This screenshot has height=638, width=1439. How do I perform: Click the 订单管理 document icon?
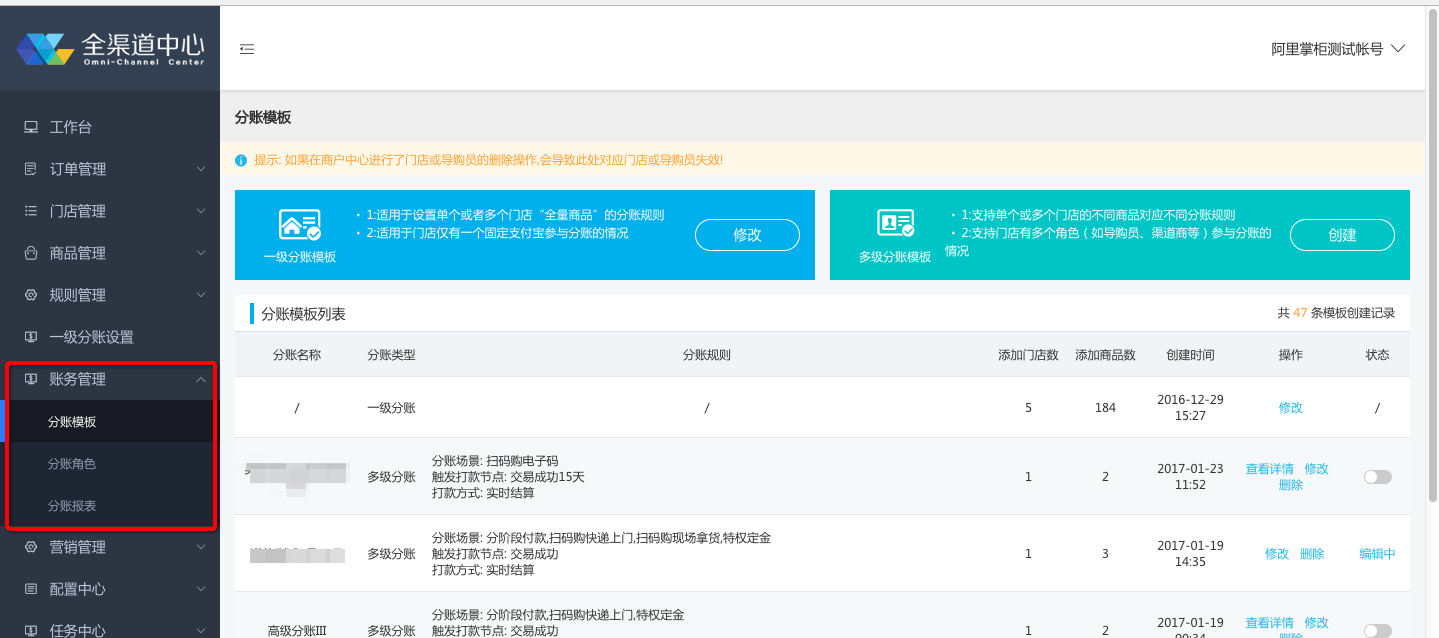coord(31,169)
